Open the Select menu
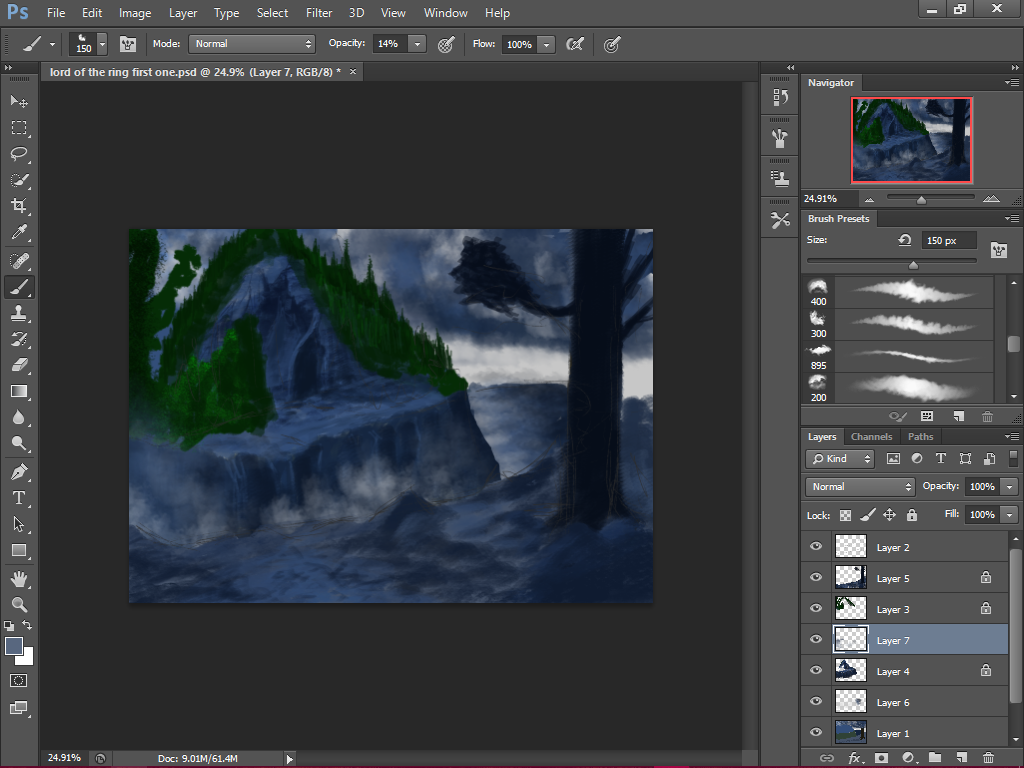 point(272,13)
